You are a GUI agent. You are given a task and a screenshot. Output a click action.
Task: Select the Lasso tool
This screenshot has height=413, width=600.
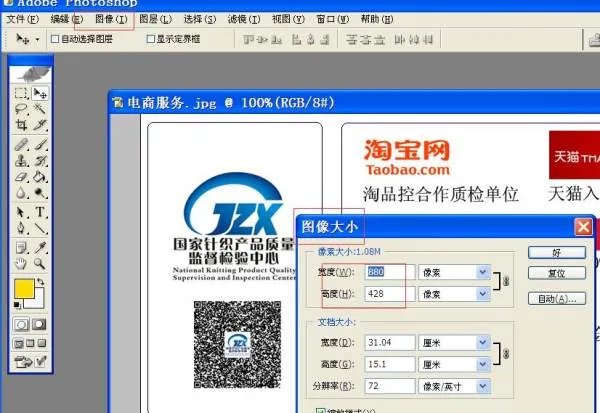tap(21, 109)
